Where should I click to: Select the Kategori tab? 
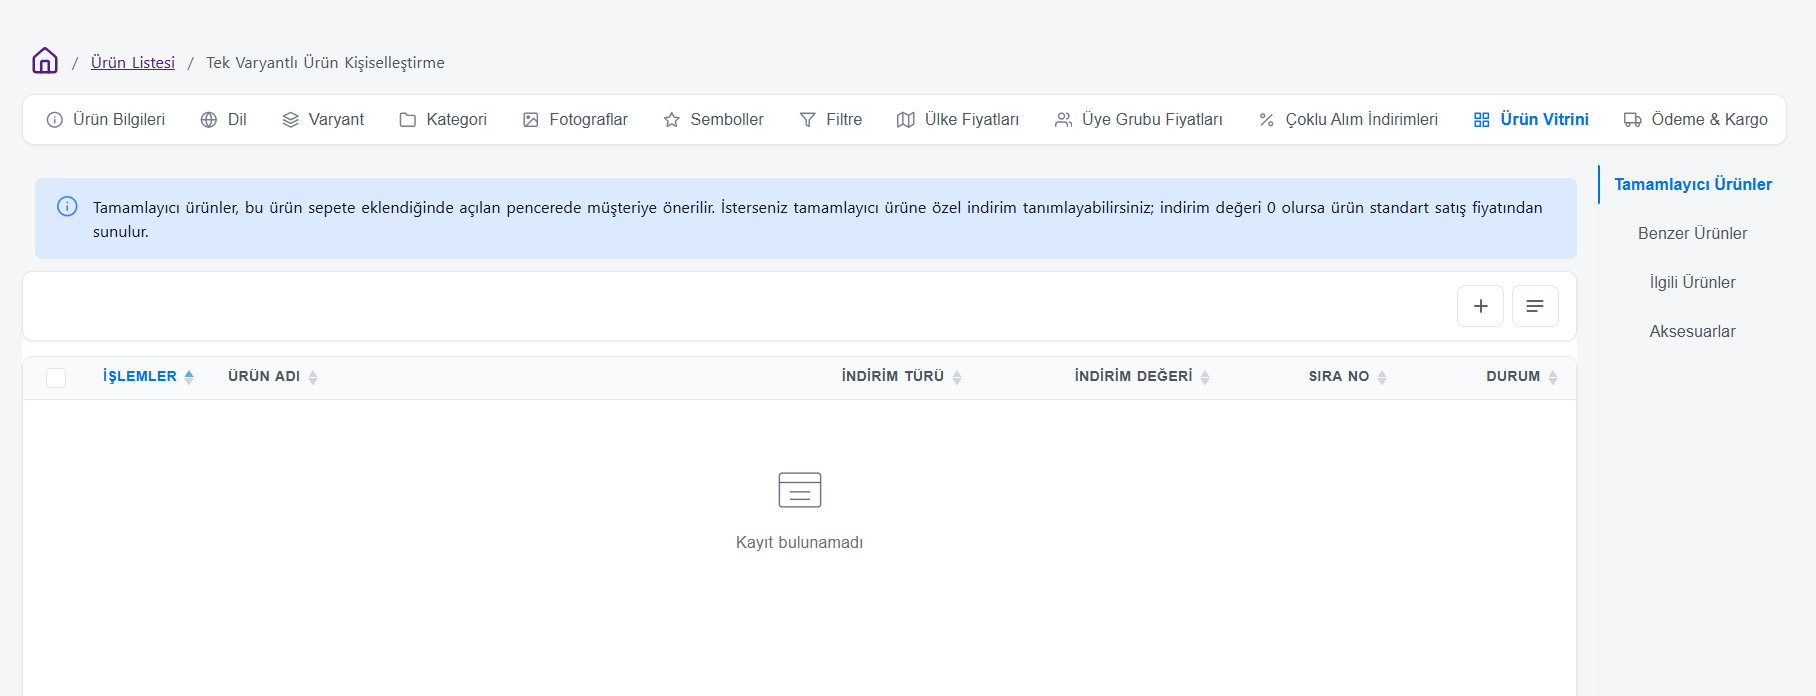[x=443, y=120]
